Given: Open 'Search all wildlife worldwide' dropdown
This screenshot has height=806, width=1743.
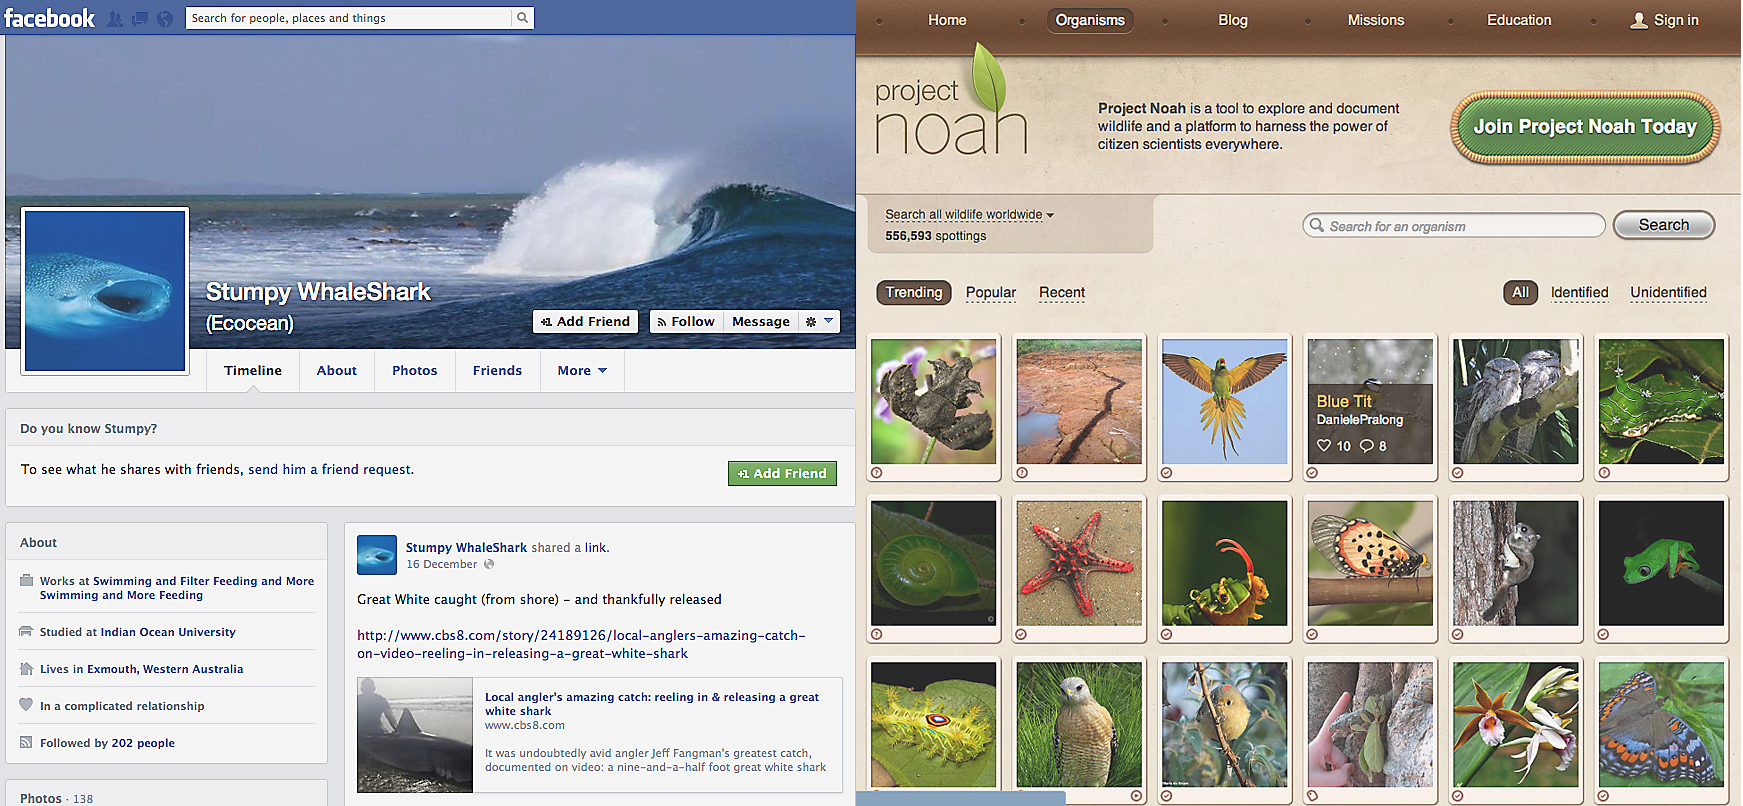Looking at the screenshot, I should (x=969, y=214).
